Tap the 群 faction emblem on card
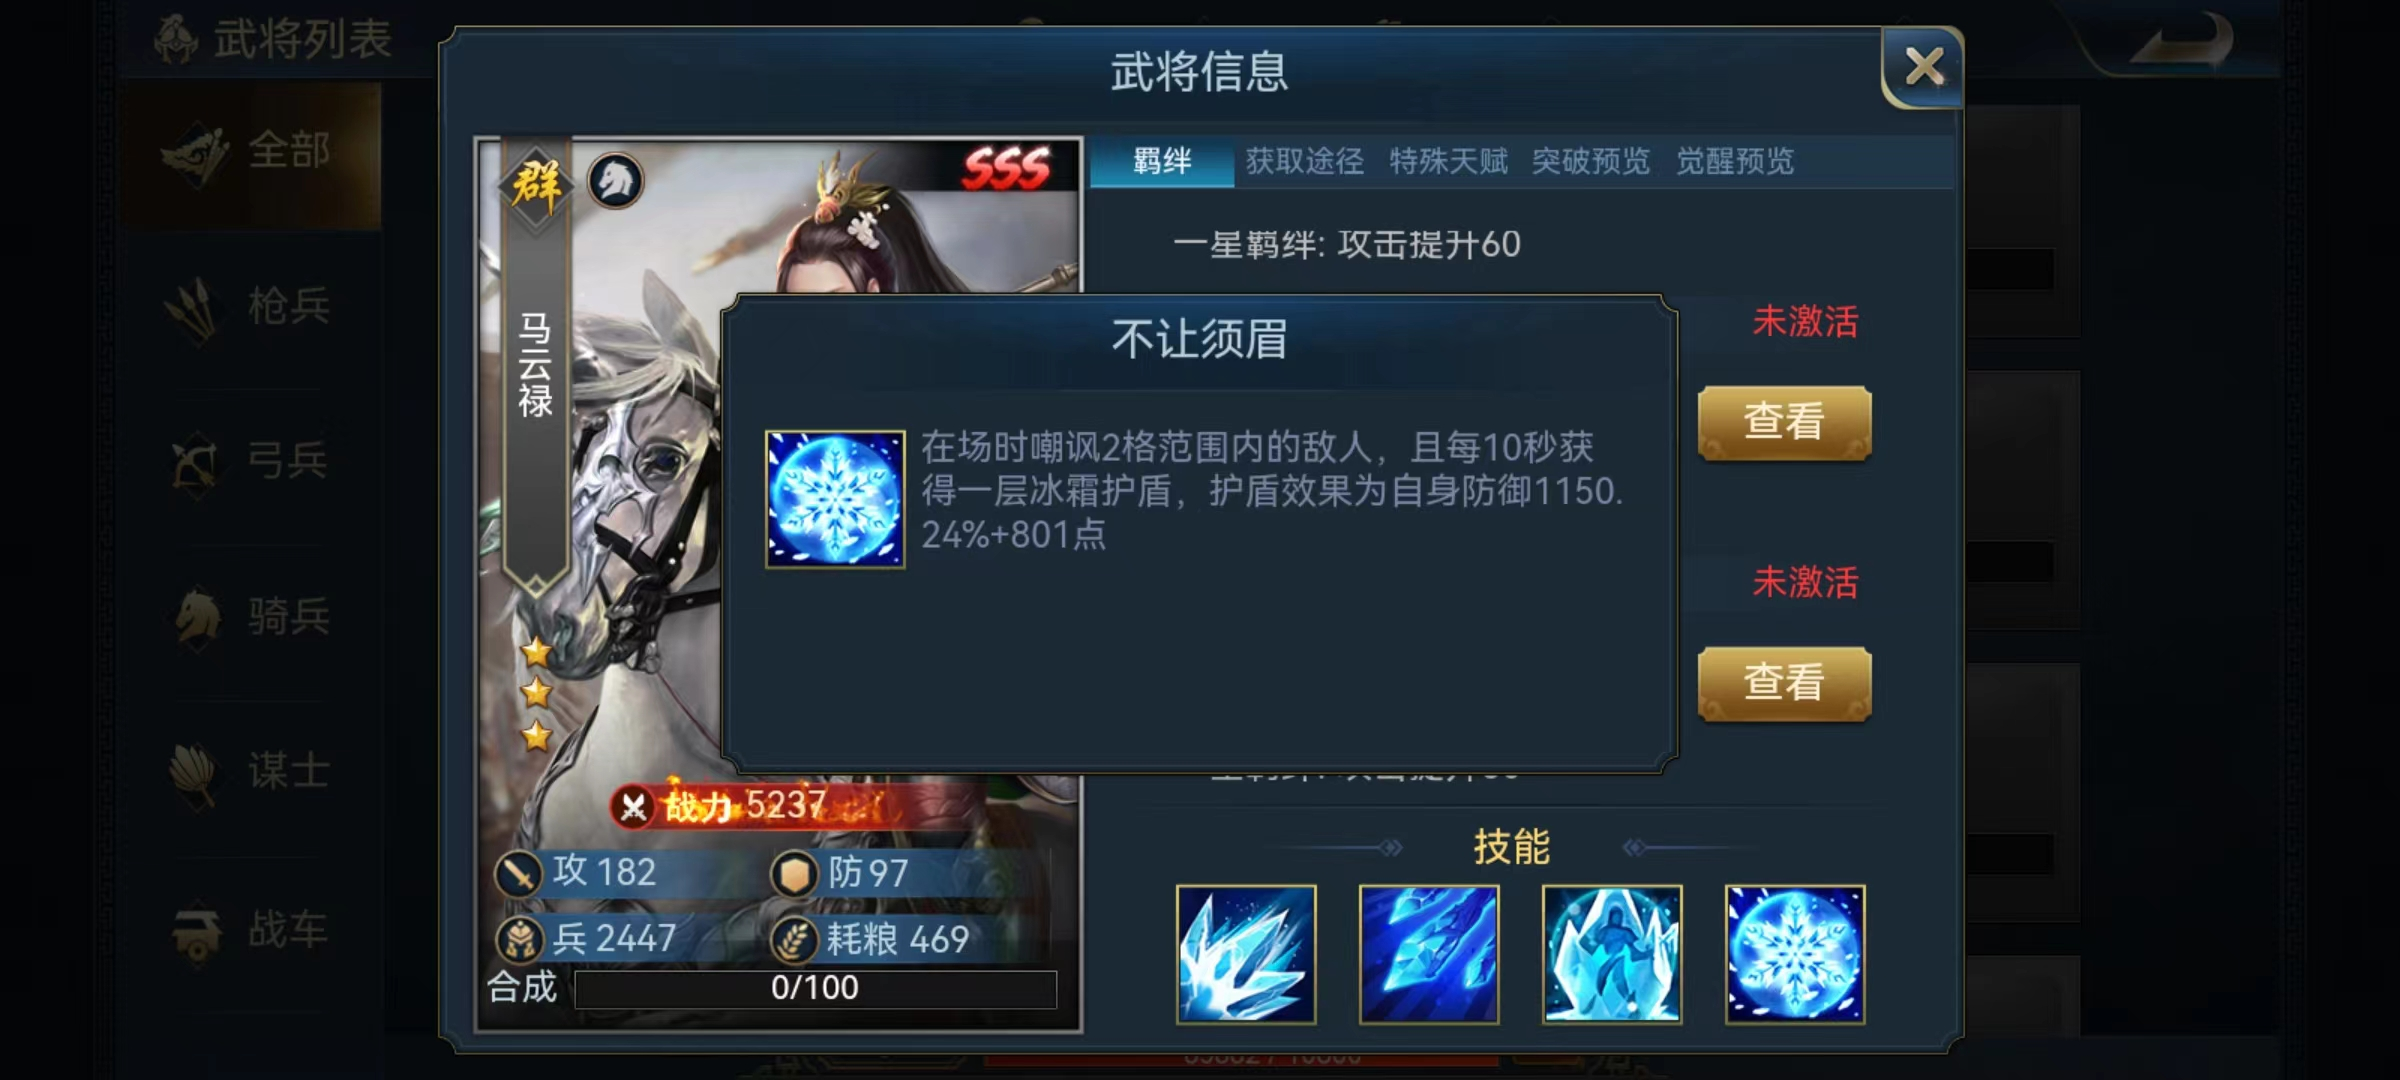This screenshot has height=1080, width=2400. [x=536, y=186]
